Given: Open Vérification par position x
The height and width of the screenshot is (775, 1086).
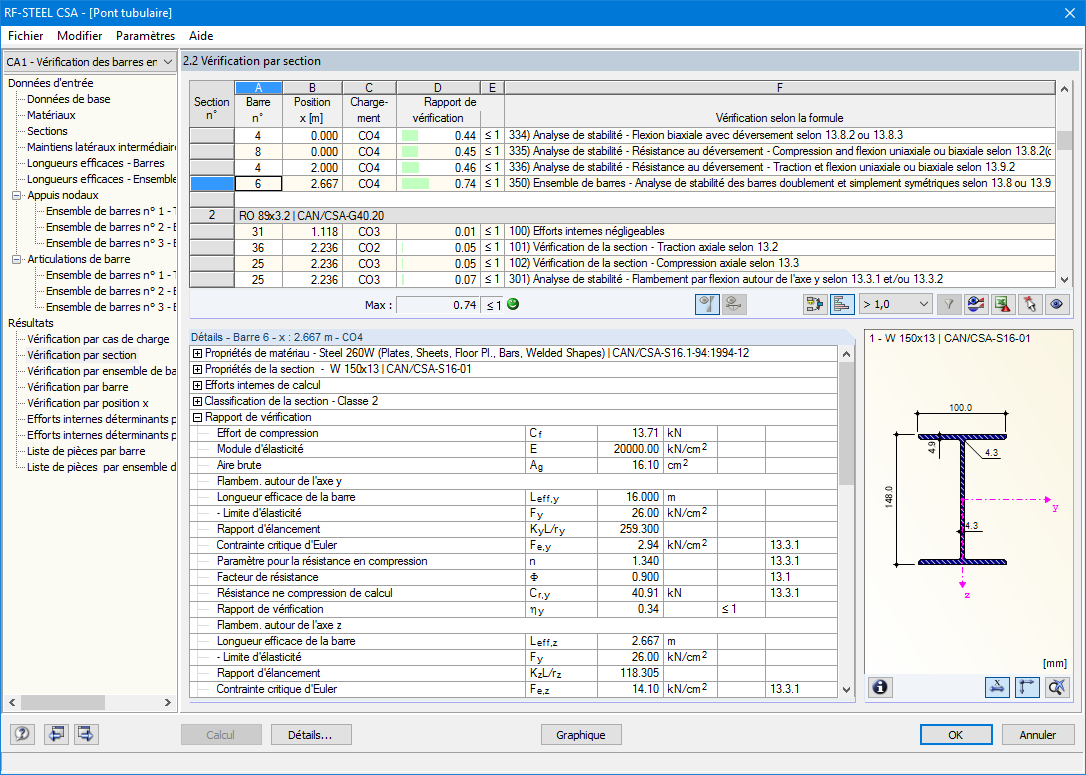Looking at the screenshot, I should coord(88,402).
